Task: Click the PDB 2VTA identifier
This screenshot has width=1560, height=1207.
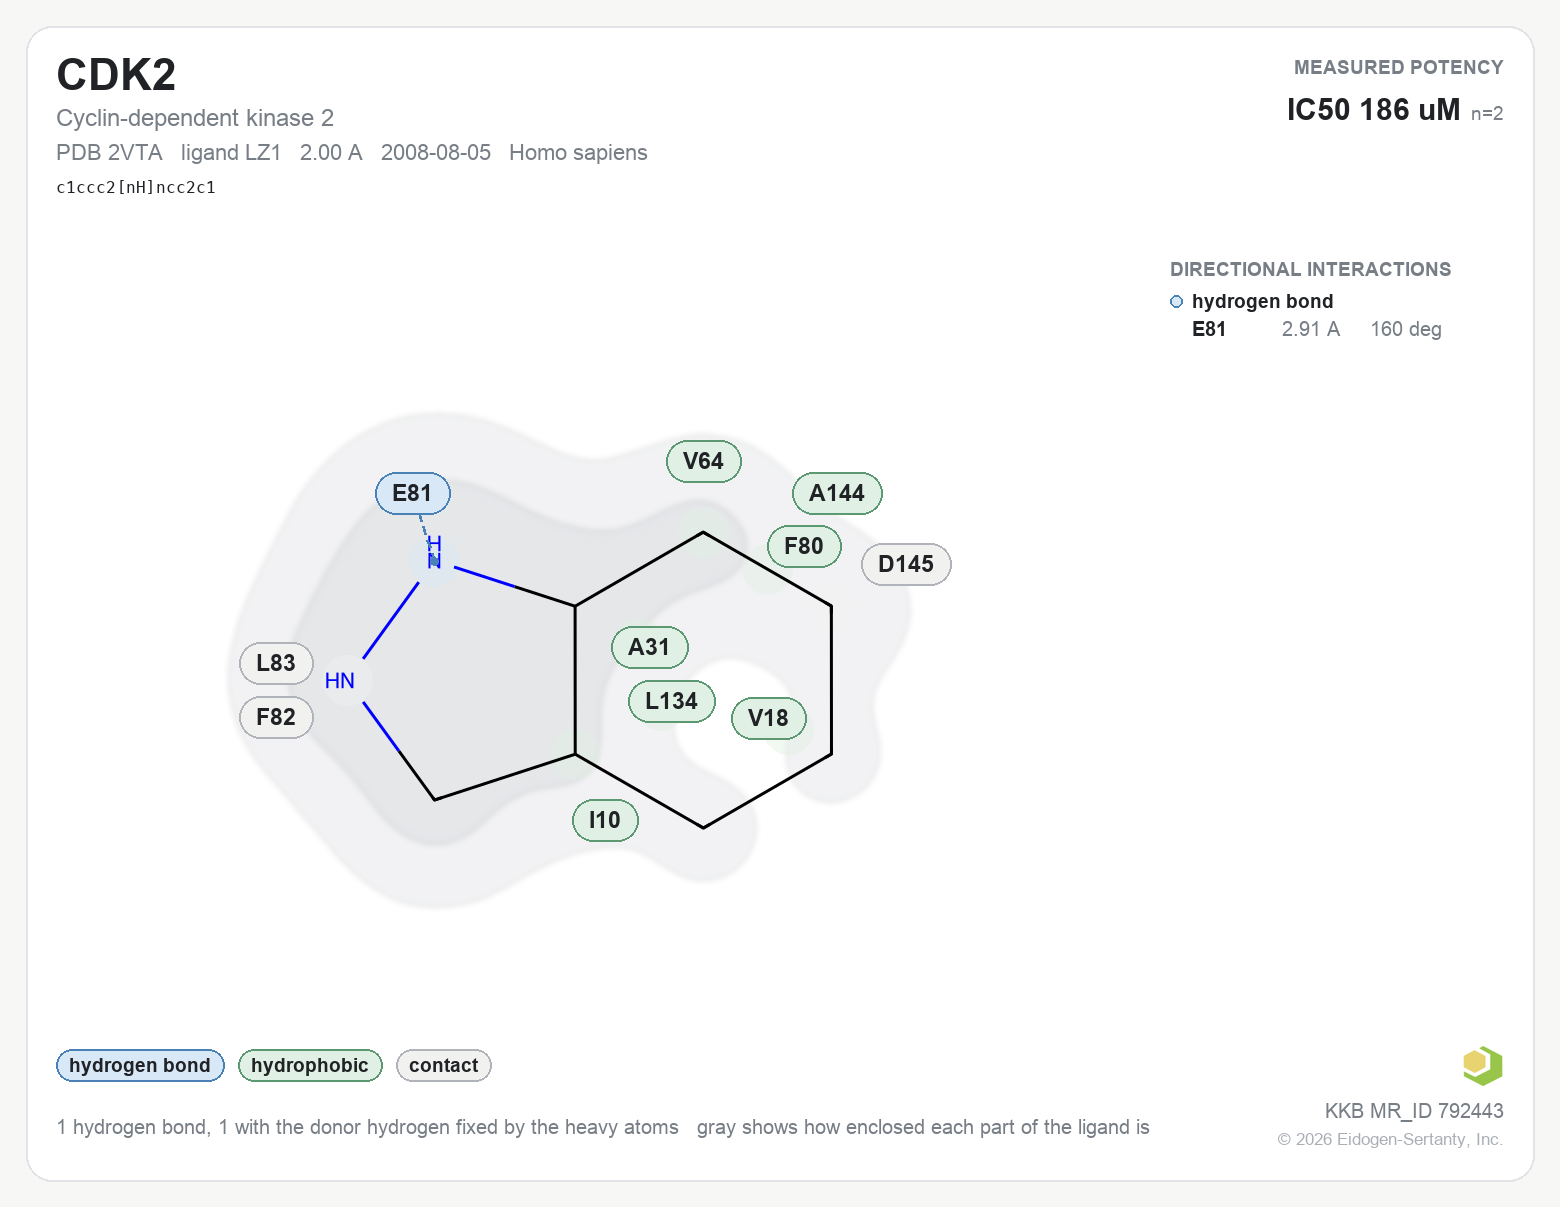Action: (x=109, y=153)
